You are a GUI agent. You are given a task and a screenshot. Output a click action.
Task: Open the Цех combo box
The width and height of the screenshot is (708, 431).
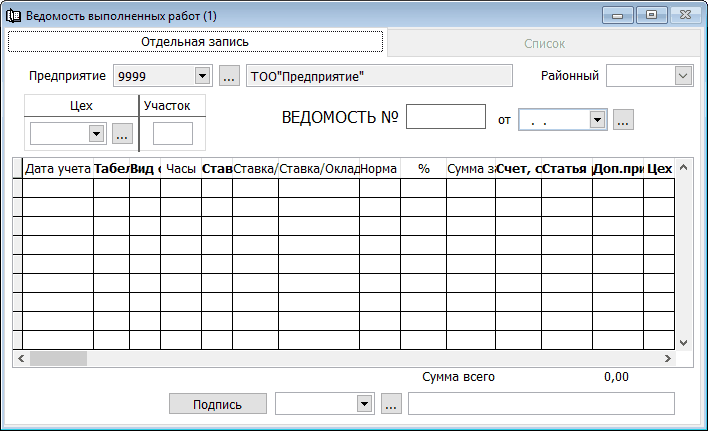(x=97, y=133)
